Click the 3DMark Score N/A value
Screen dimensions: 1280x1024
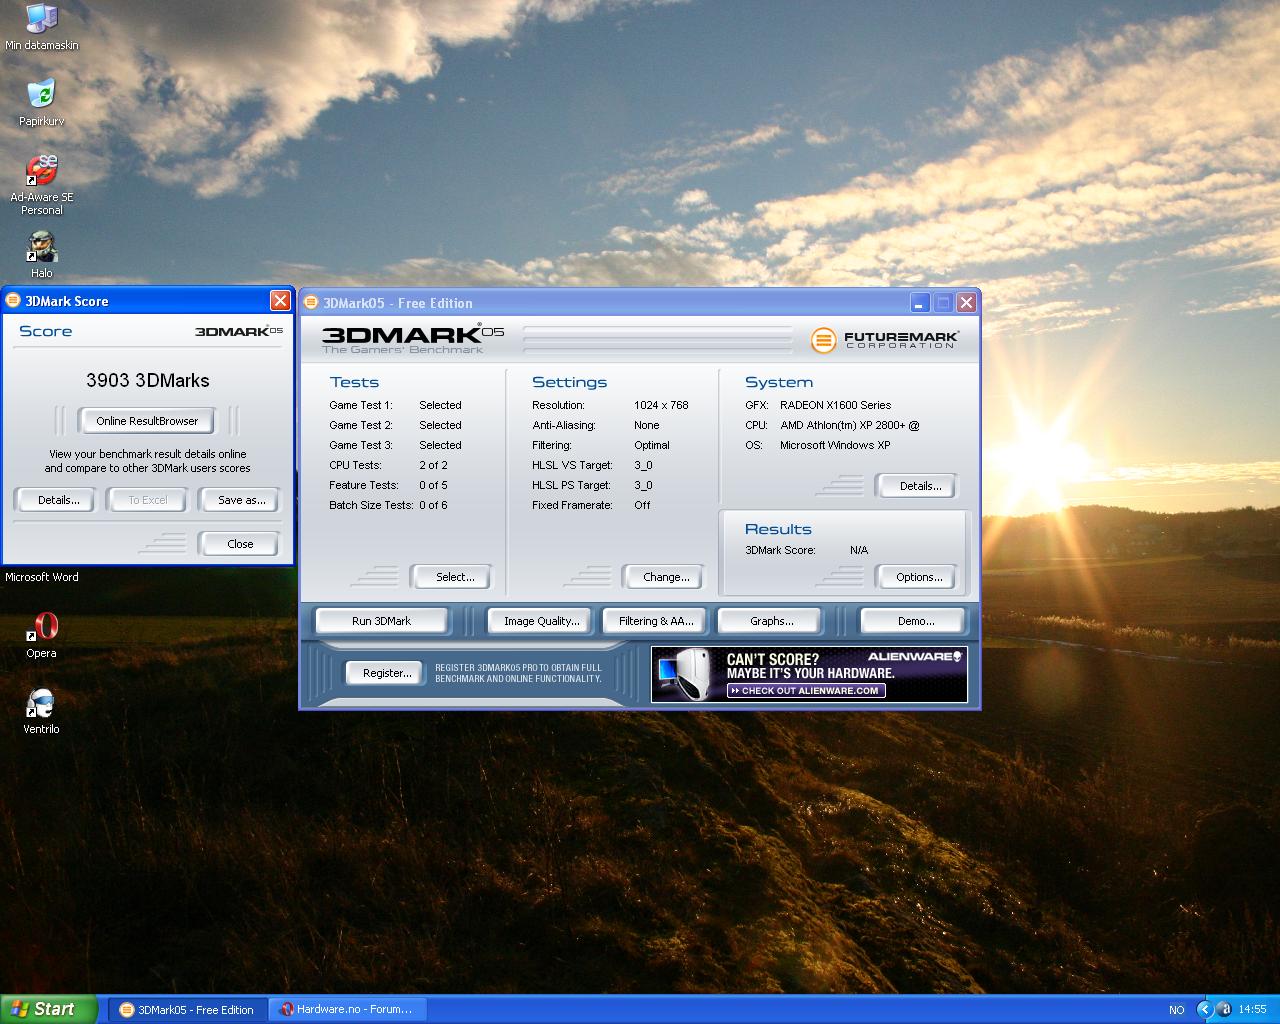(859, 550)
